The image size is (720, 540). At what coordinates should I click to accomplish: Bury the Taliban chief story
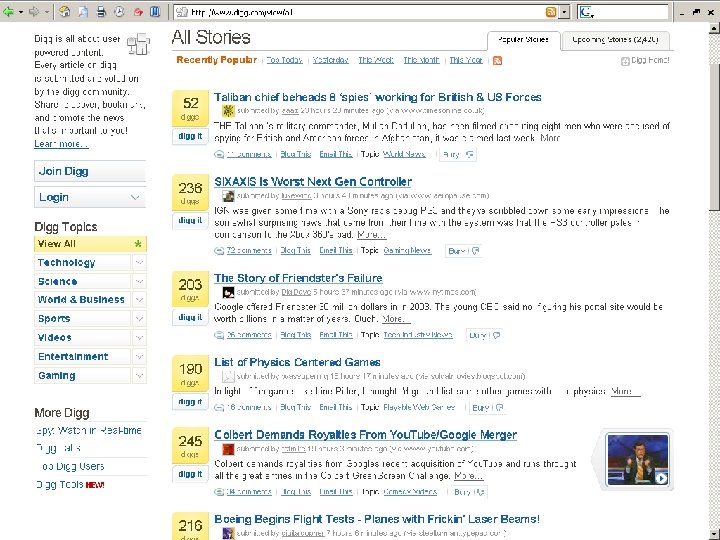pos(457,155)
